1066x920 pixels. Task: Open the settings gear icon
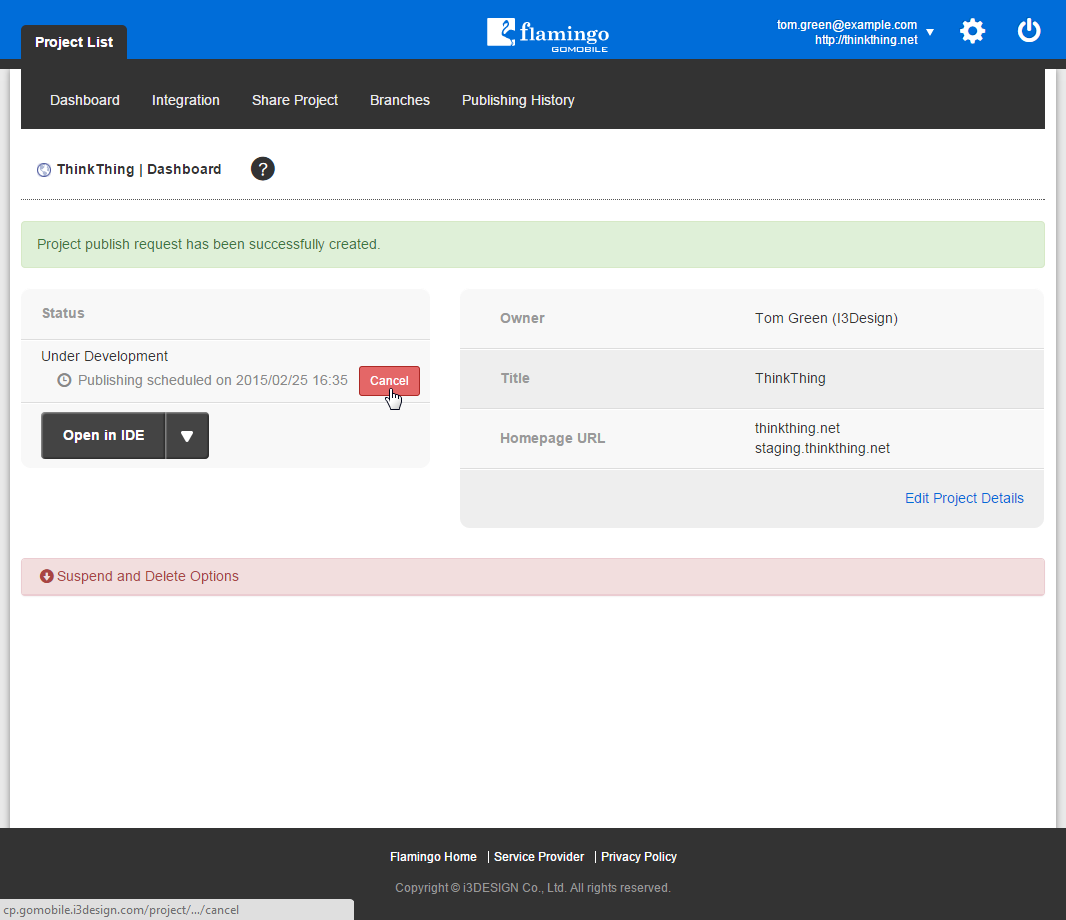tap(972, 31)
